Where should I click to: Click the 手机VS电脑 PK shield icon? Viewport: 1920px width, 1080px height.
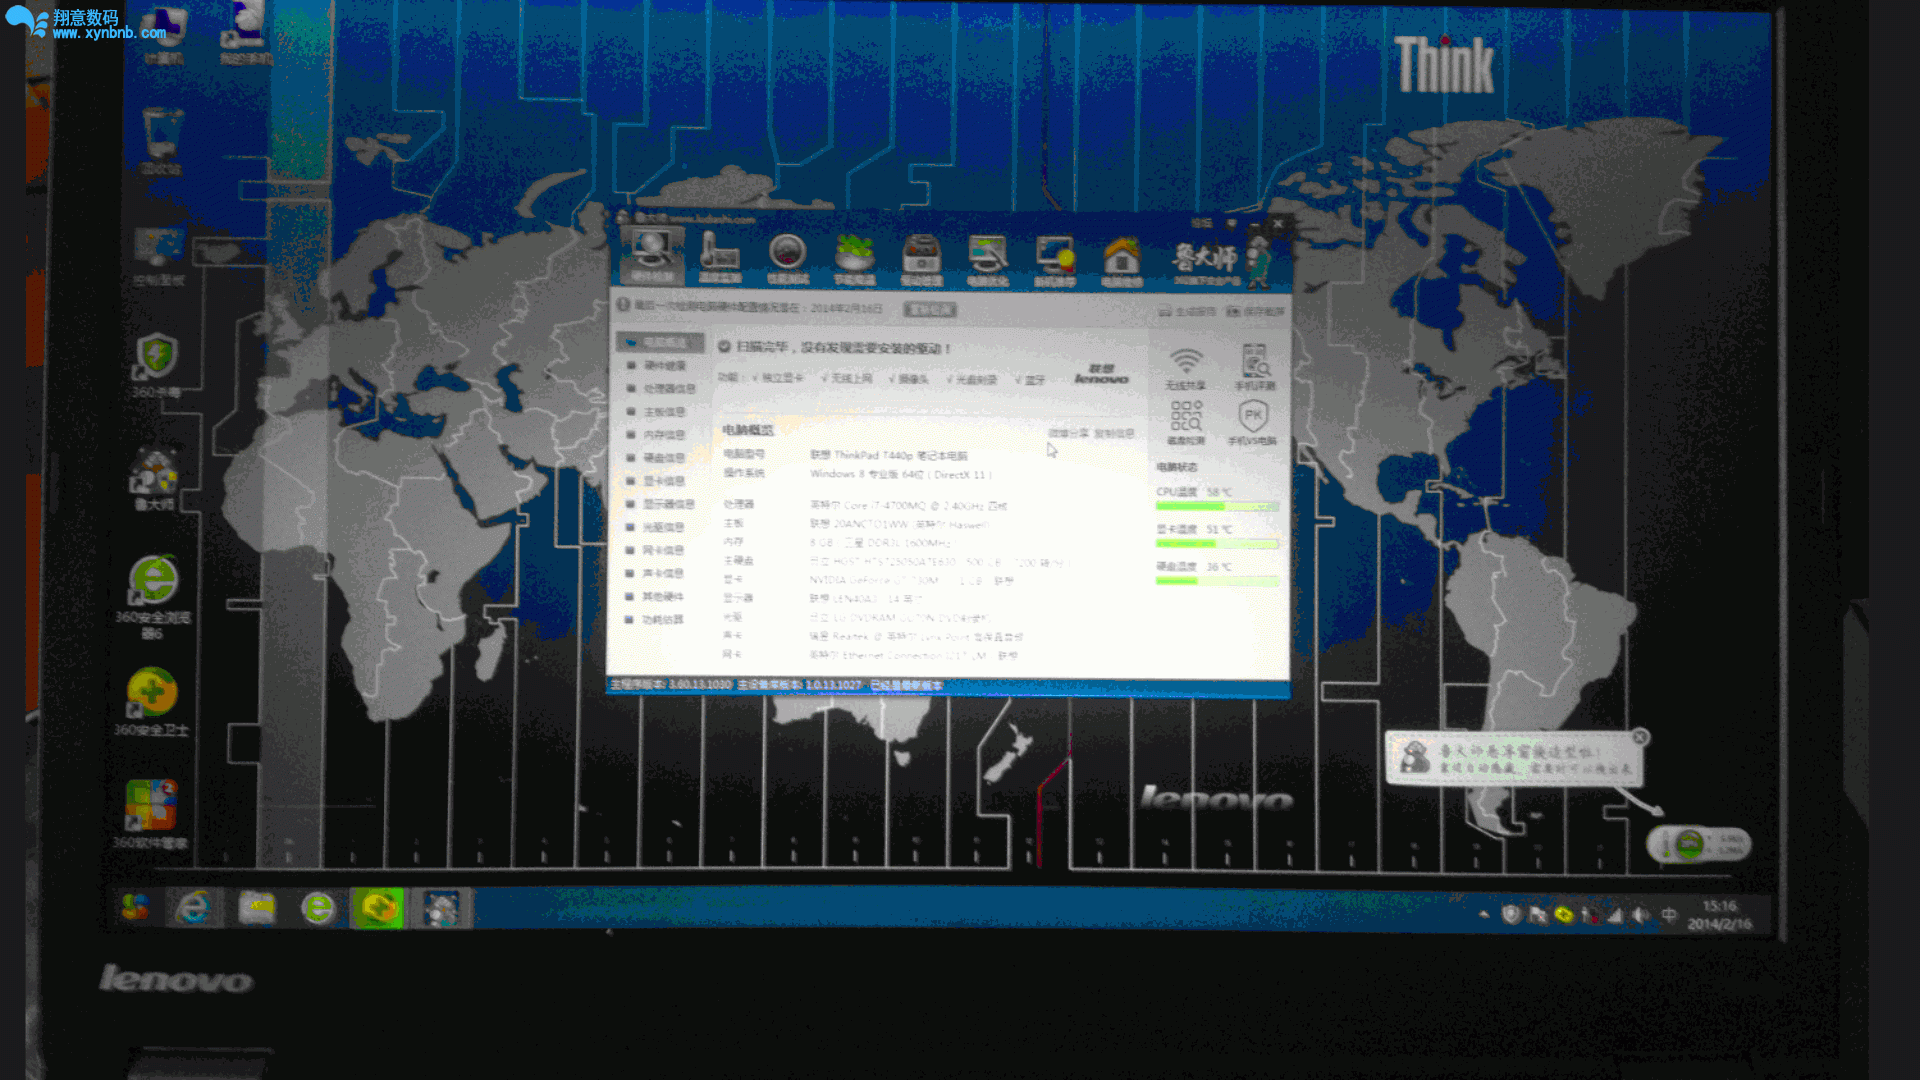[1253, 423]
